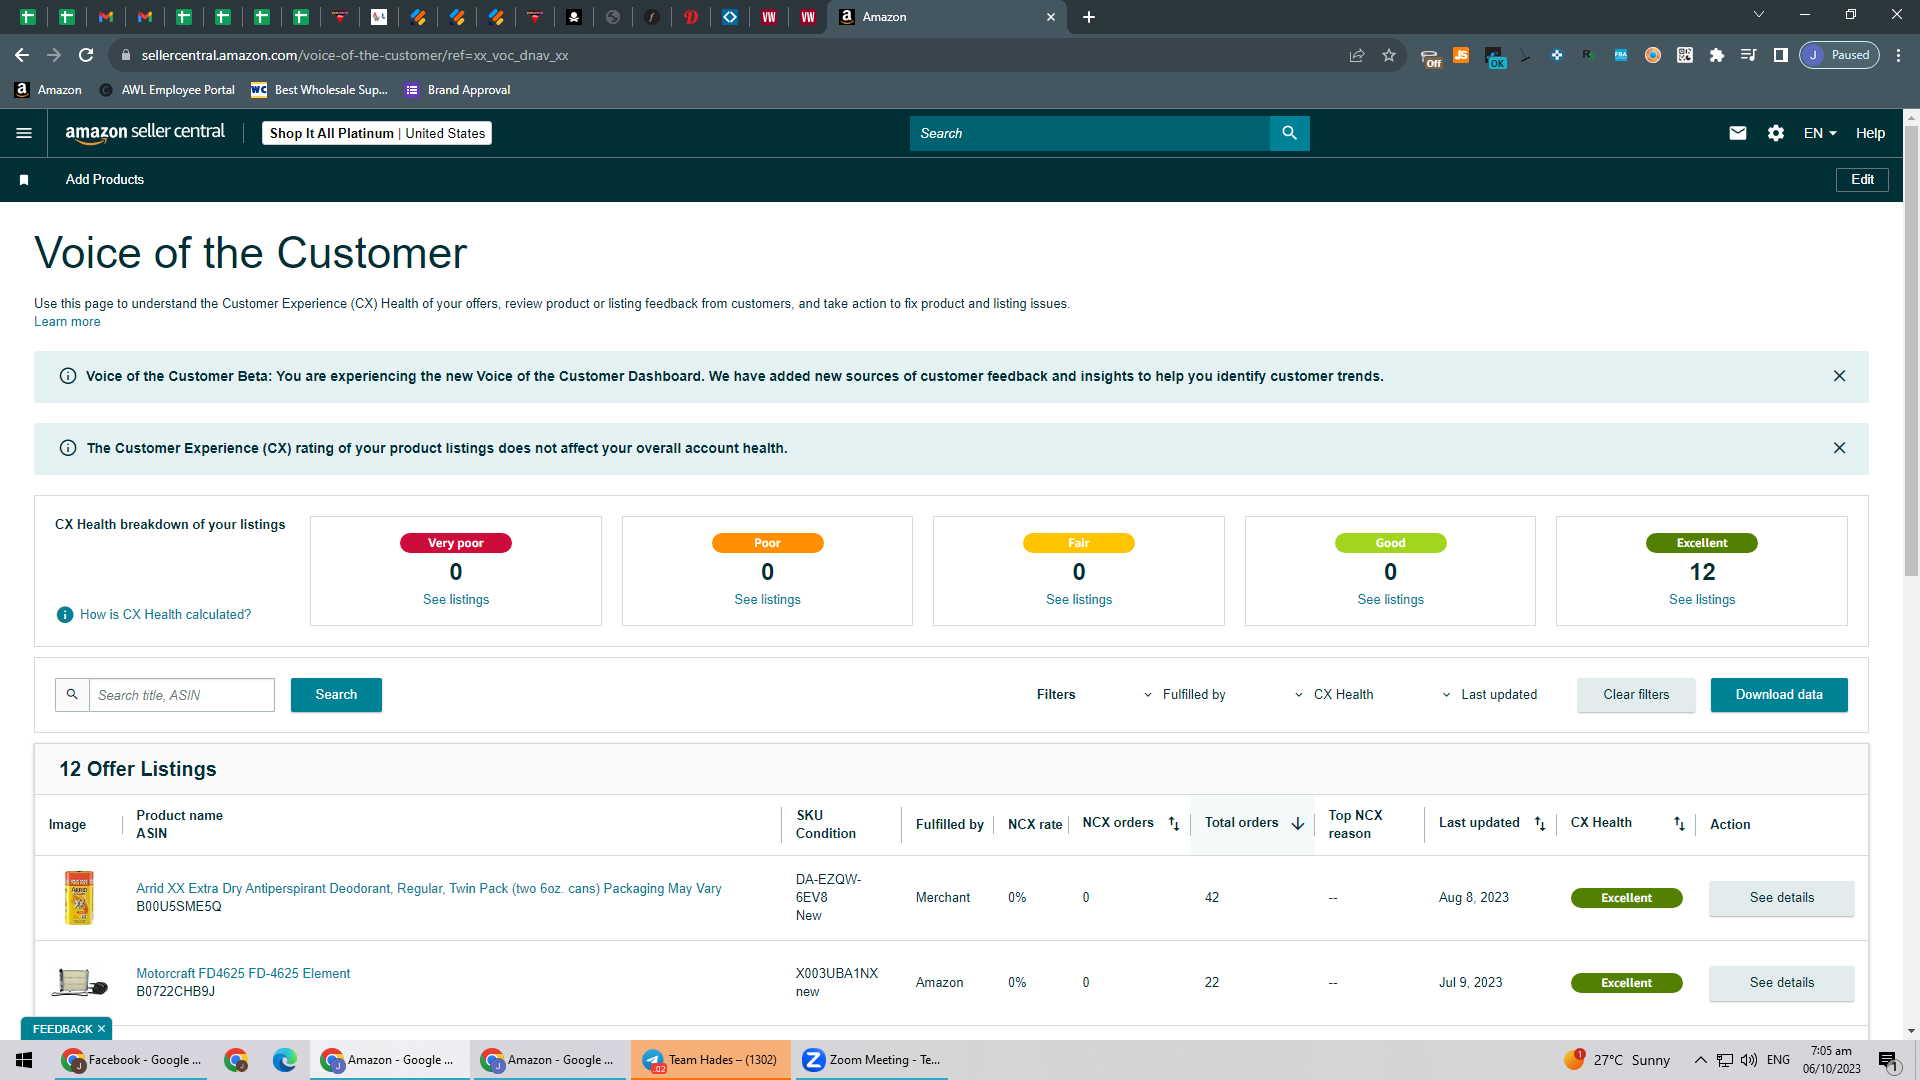Click the browser address bar URL
Image resolution: width=1920 pixels, height=1080 pixels.
pyautogui.click(x=355, y=55)
